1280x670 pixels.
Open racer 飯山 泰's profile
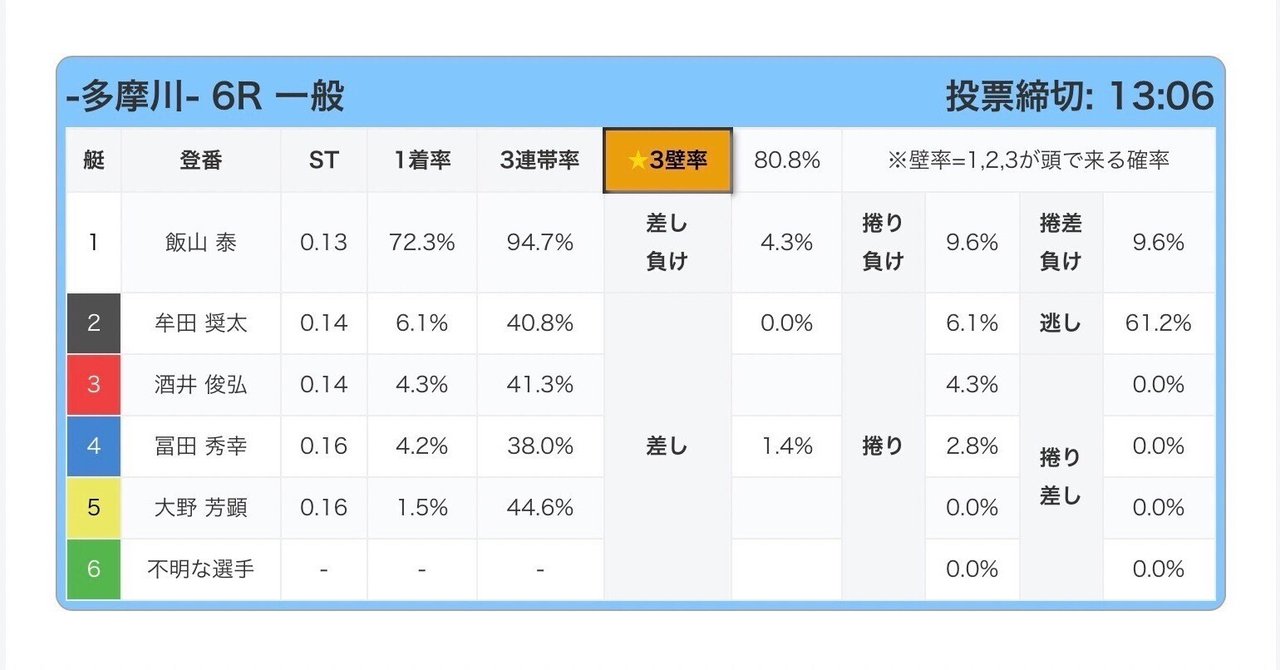pyautogui.click(x=201, y=242)
